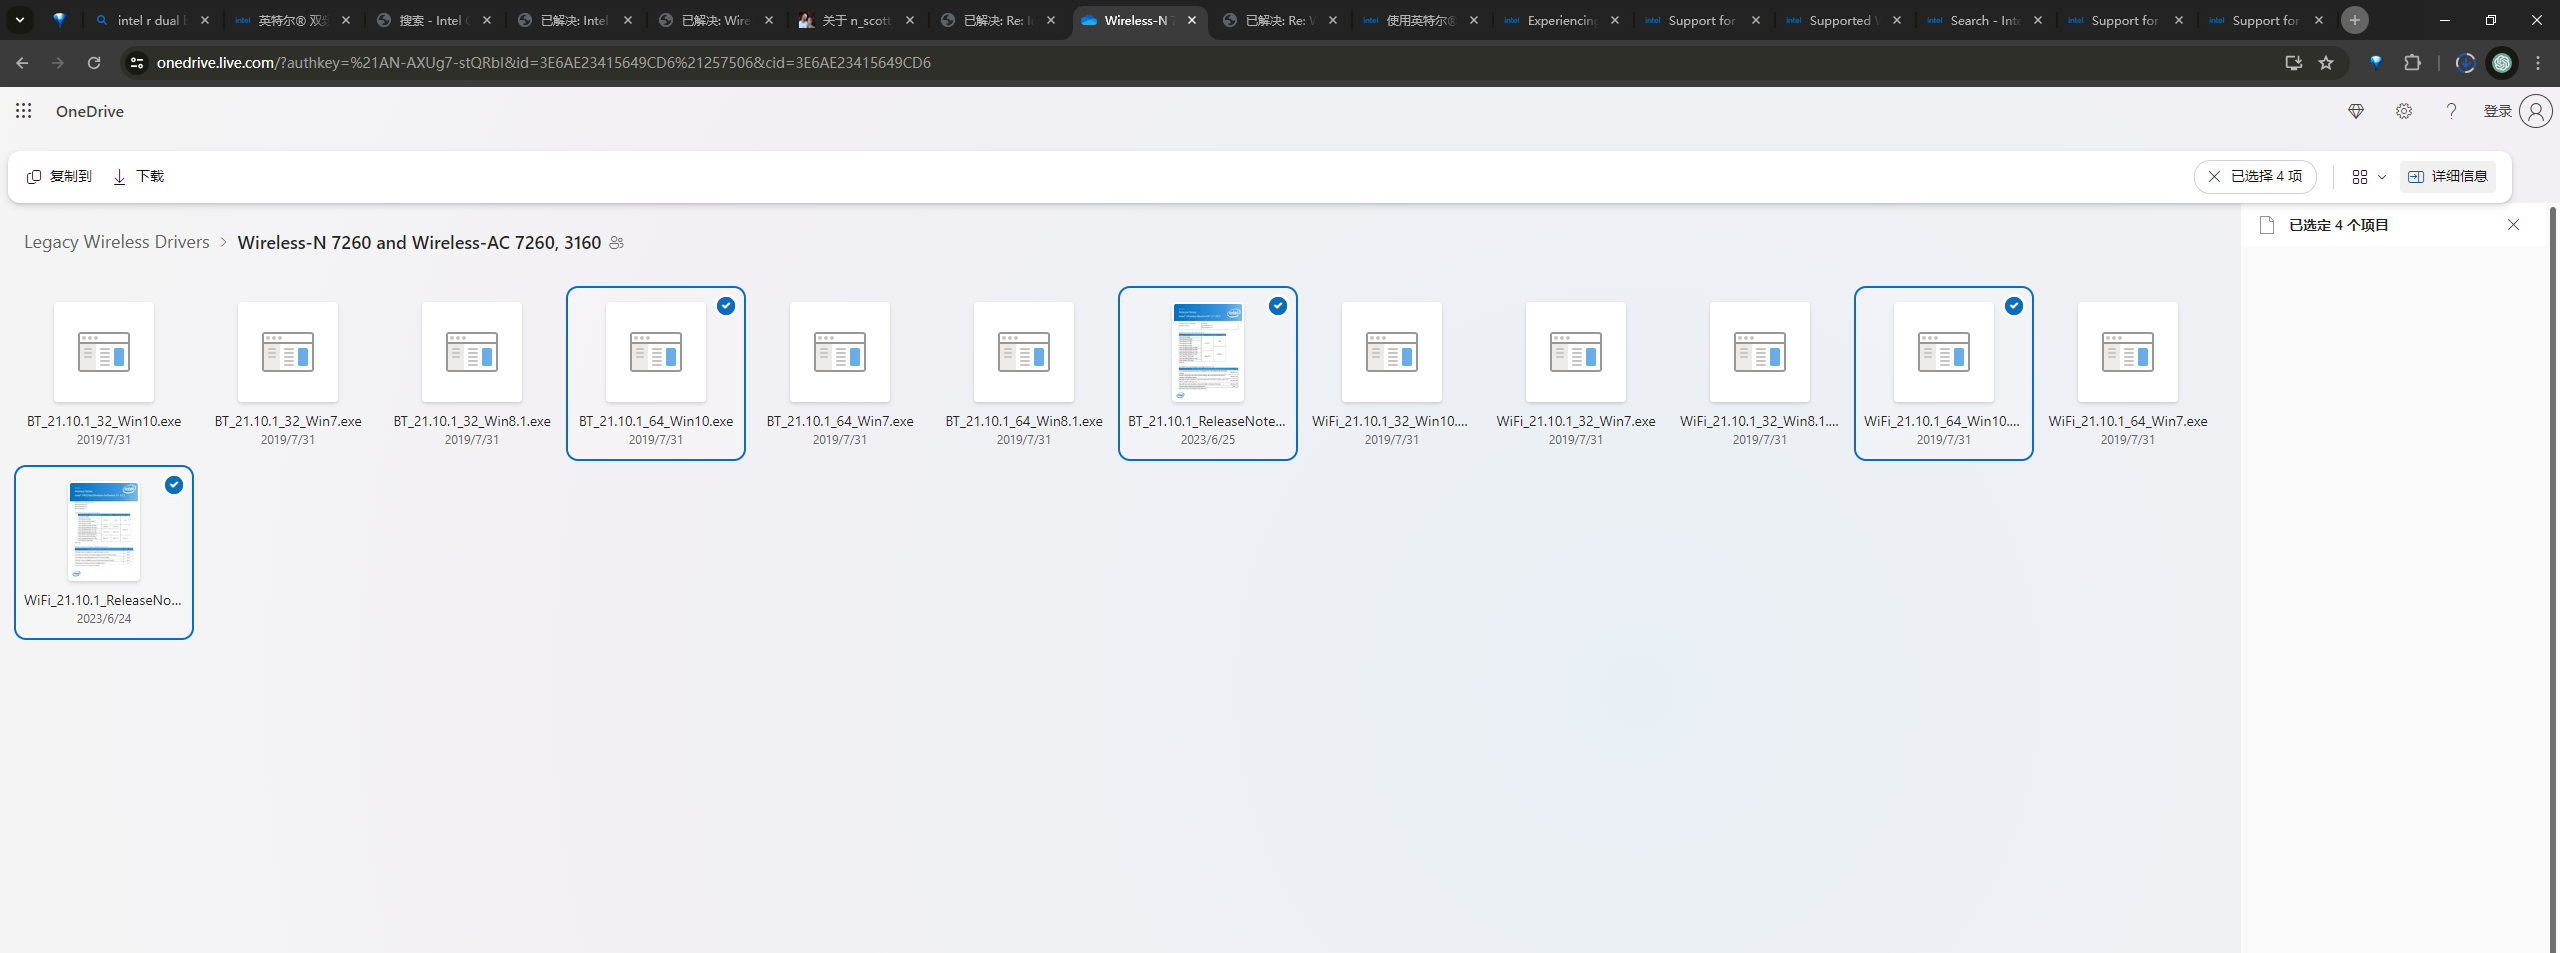
Task: Click the WiFi_21.10.1_64_Win10 file name
Action: (1943, 421)
